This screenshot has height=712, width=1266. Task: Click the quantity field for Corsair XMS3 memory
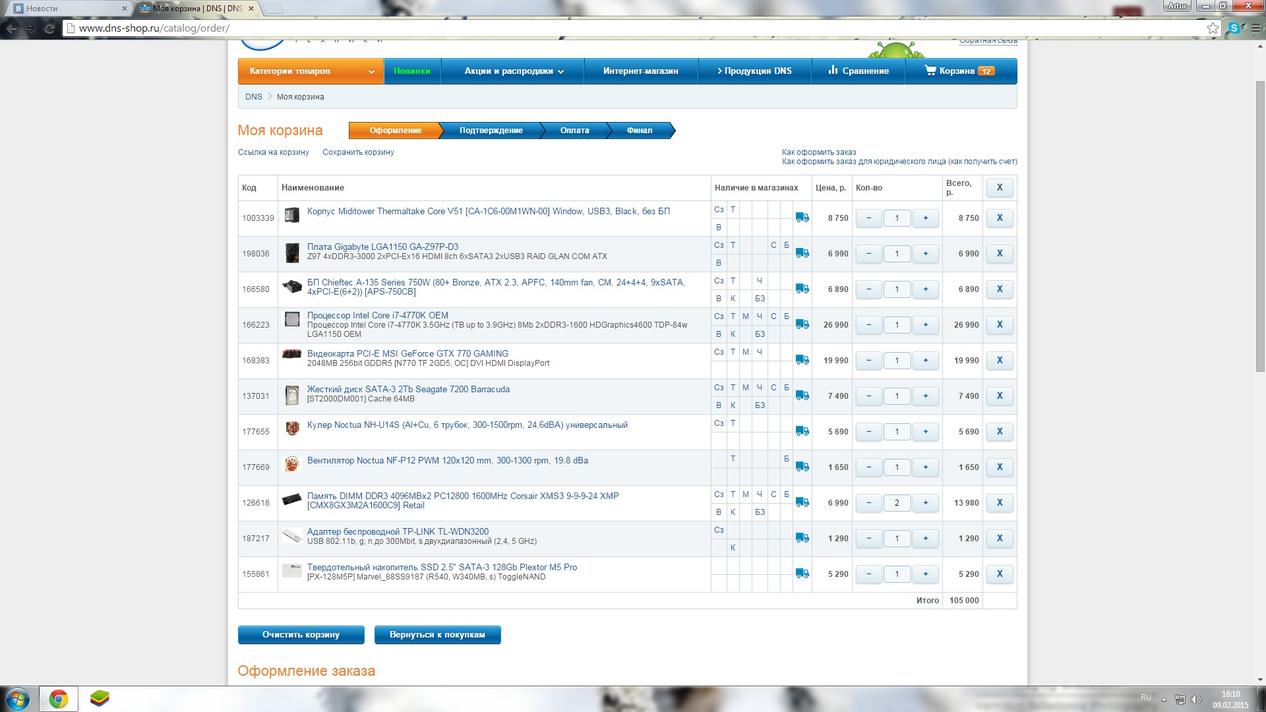897,503
